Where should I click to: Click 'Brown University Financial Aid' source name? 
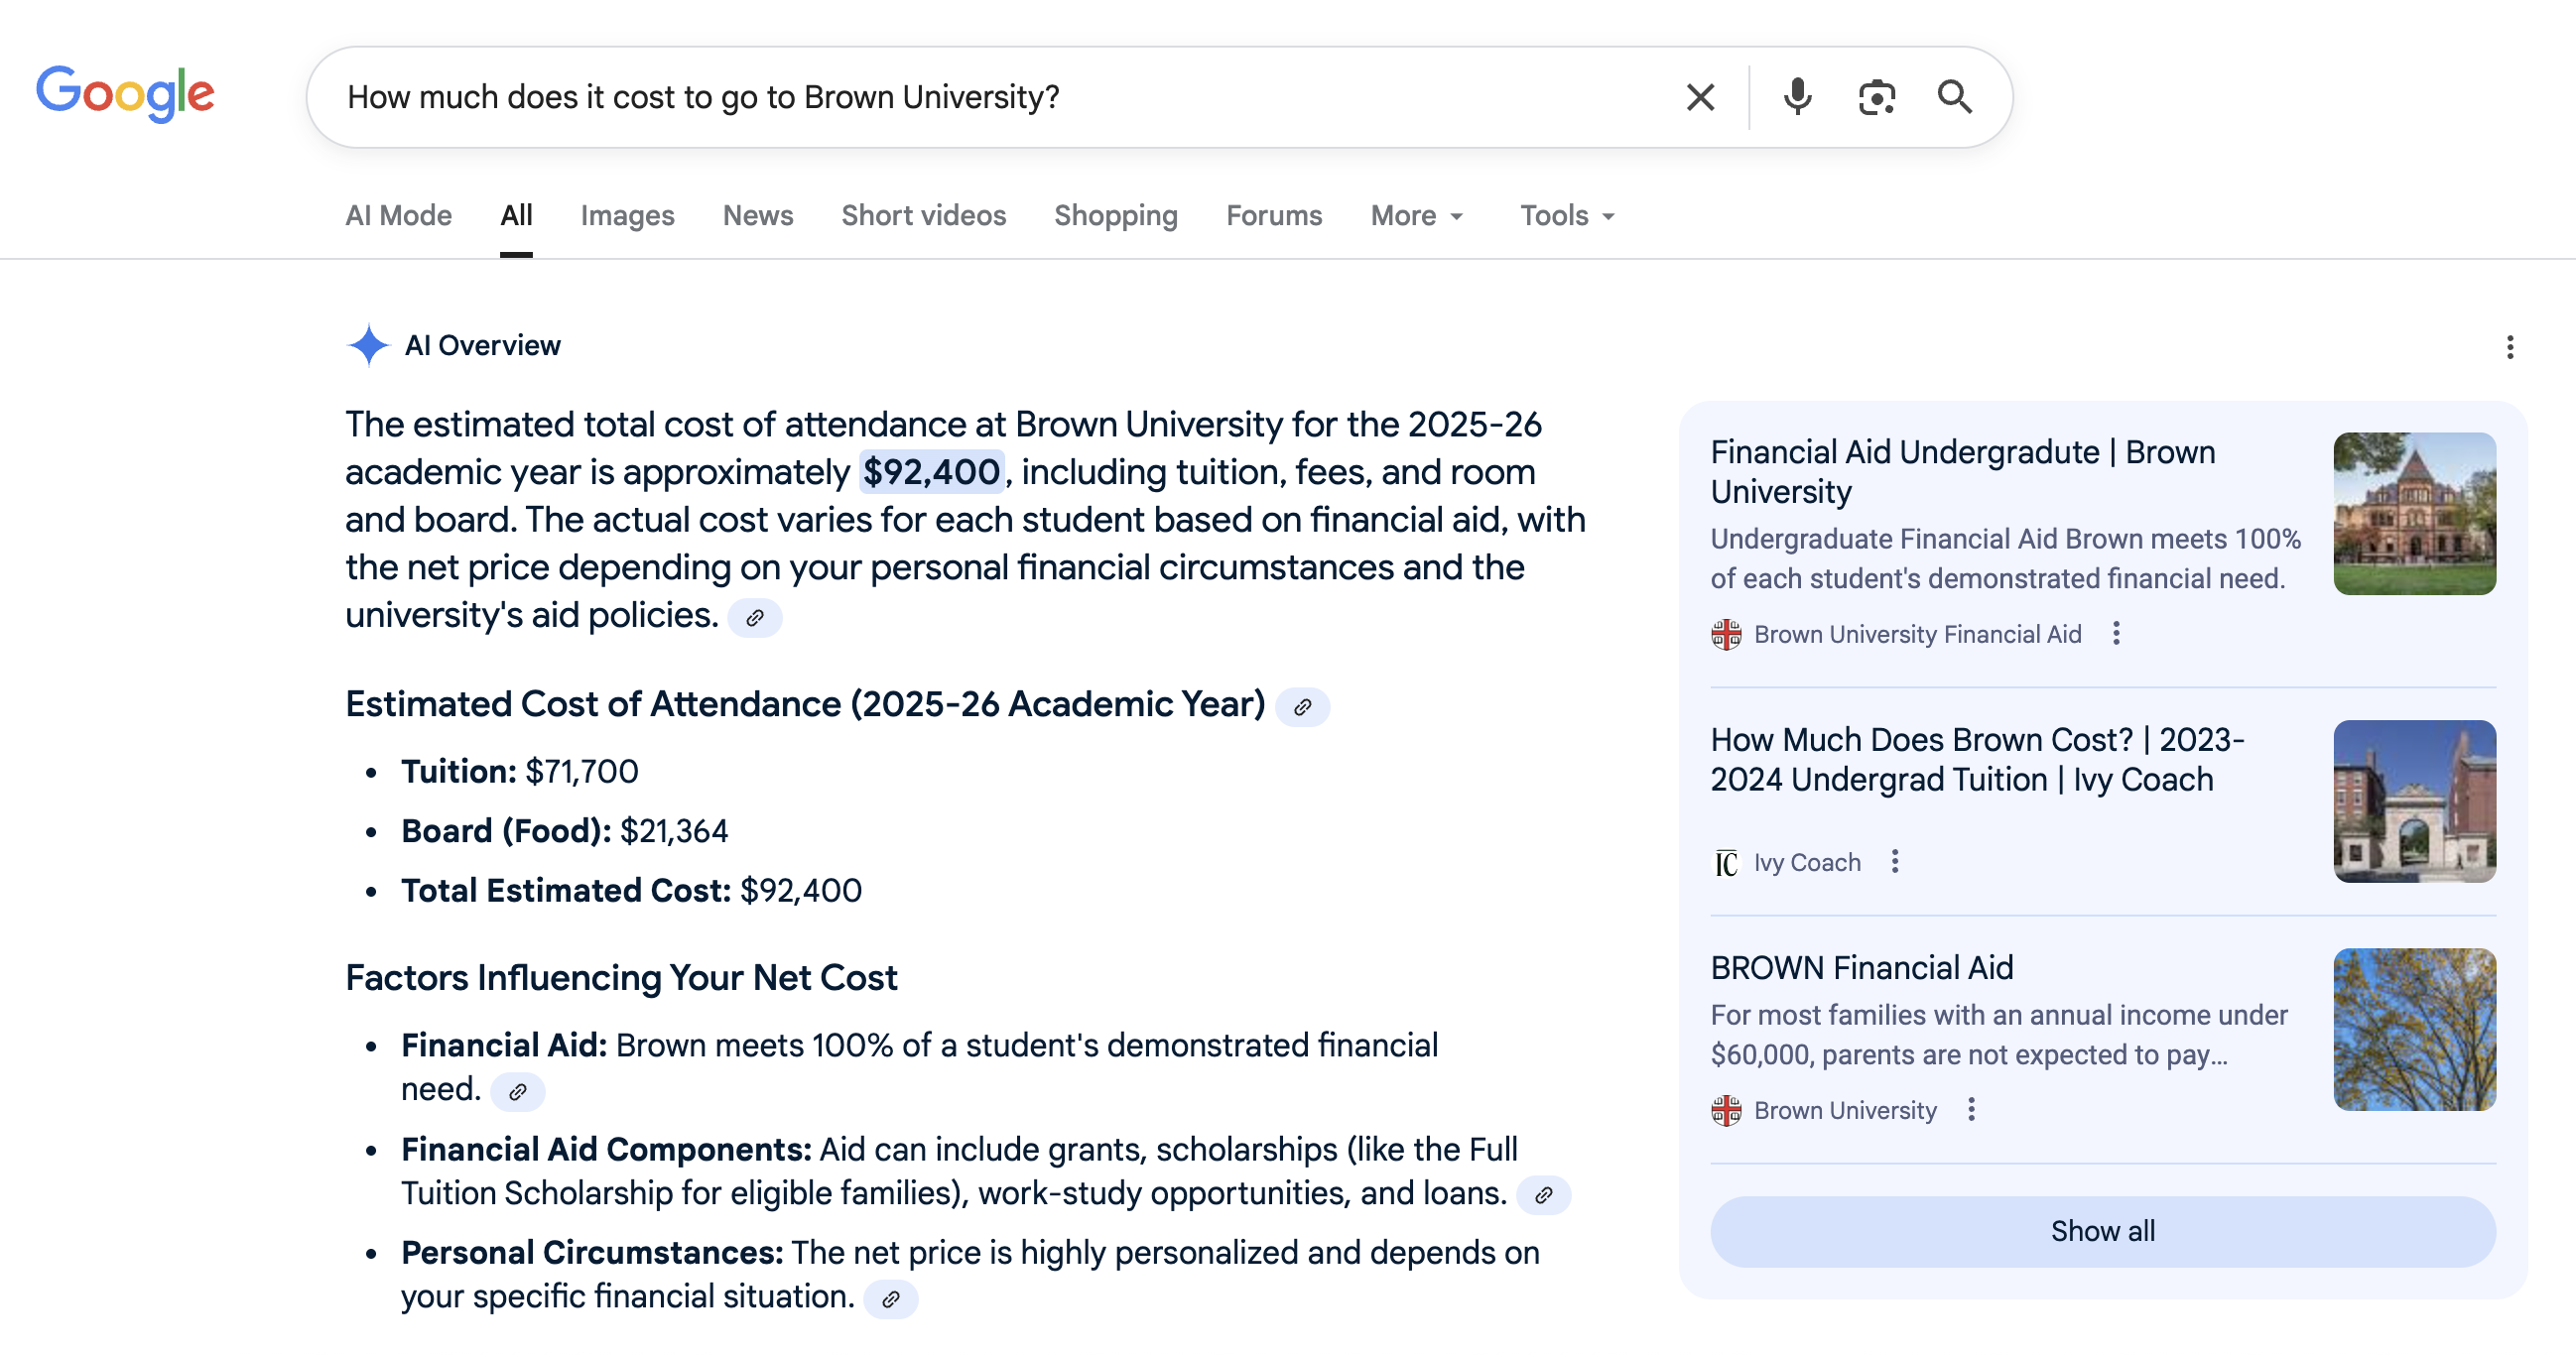tap(1917, 634)
